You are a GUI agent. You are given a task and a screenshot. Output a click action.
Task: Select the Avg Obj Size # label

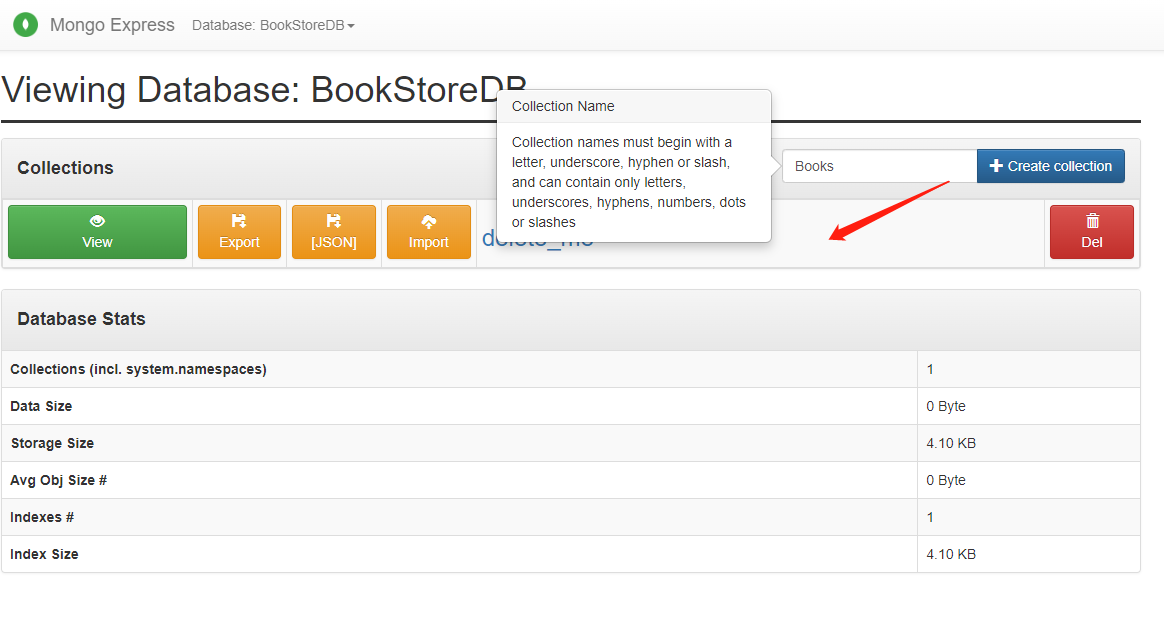[x=59, y=480]
